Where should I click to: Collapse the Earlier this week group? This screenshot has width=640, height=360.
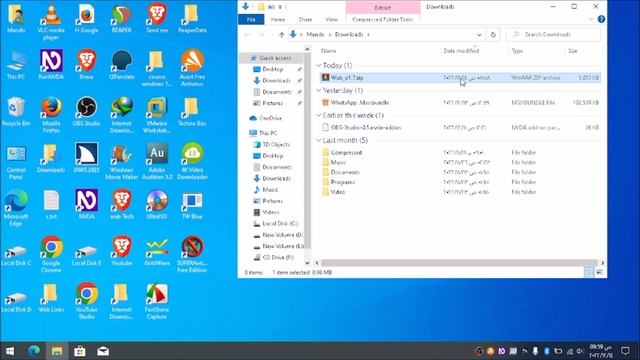319,116
